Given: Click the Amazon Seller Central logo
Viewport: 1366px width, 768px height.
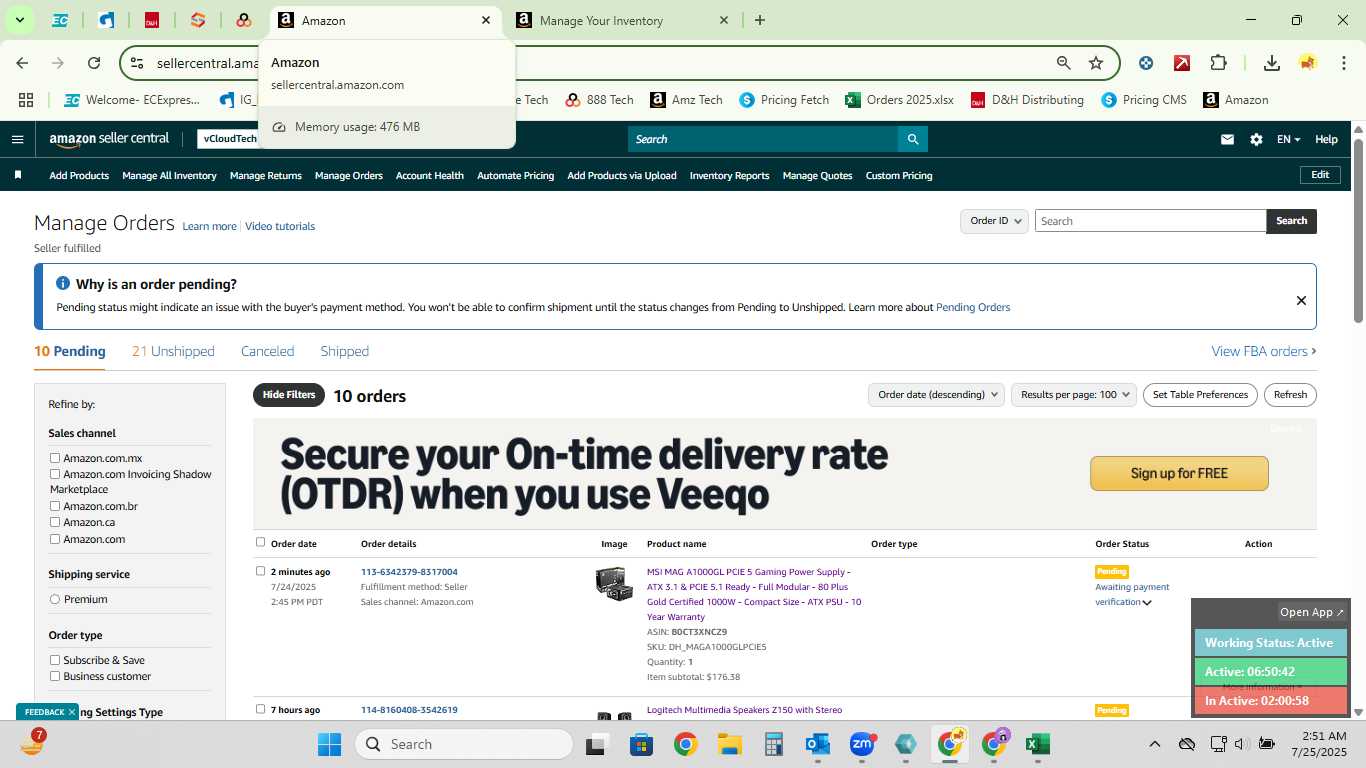Looking at the screenshot, I should coord(109,139).
